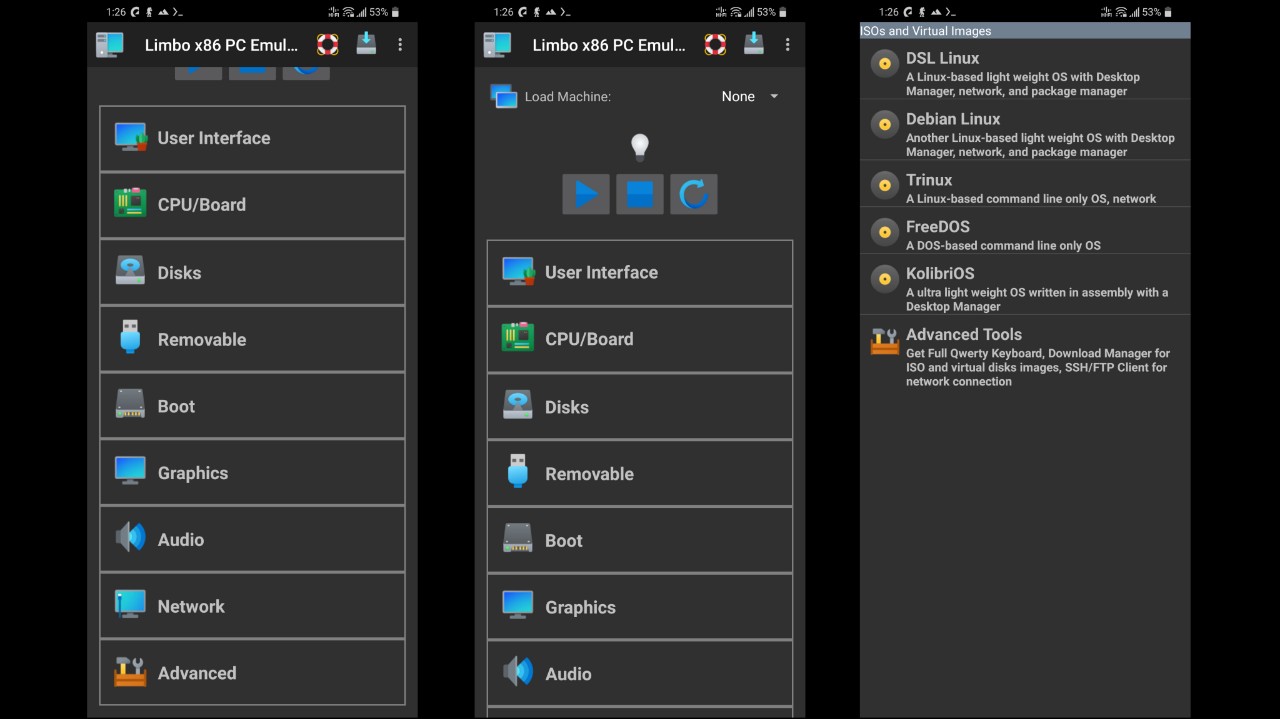The height and width of the screenshot is (719, 1280).
Task: Tap the lightbulb status icon
Action: click(640, 147)
